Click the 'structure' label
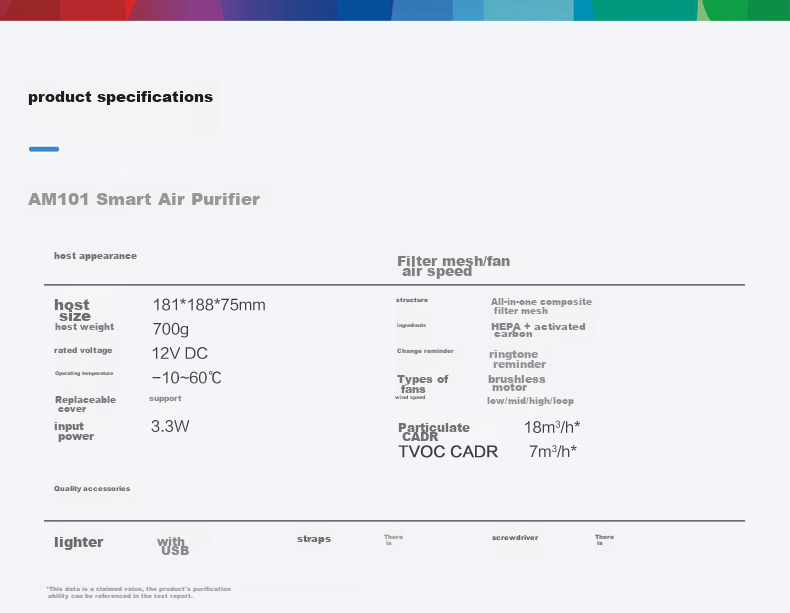 click(412, 300)
